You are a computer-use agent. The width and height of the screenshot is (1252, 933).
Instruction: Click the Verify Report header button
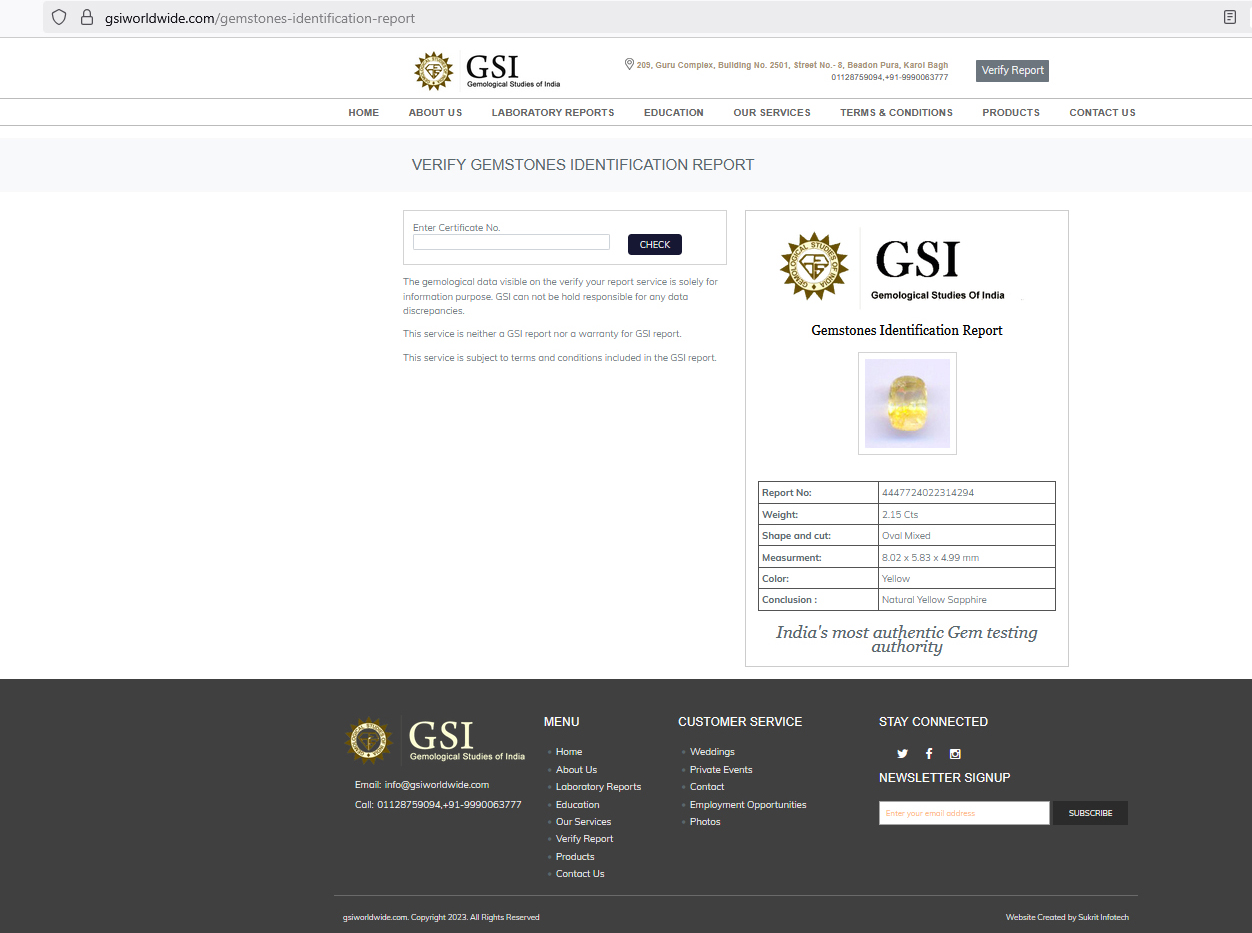pyautogui.click(x=1012, y=71)
